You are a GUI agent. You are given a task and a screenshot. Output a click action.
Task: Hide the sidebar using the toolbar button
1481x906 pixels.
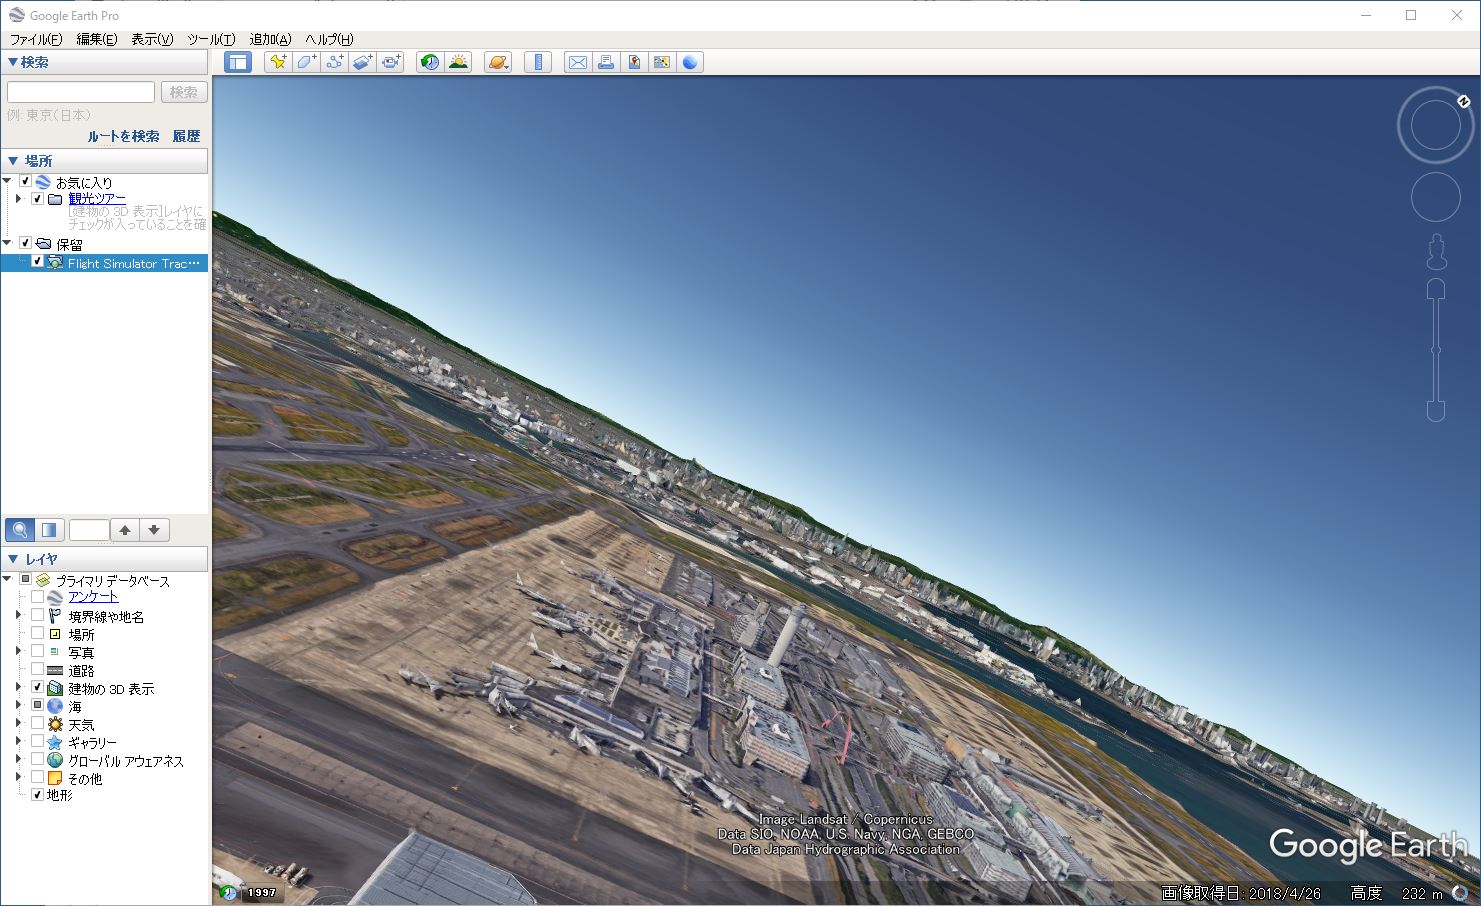point(237,62)
